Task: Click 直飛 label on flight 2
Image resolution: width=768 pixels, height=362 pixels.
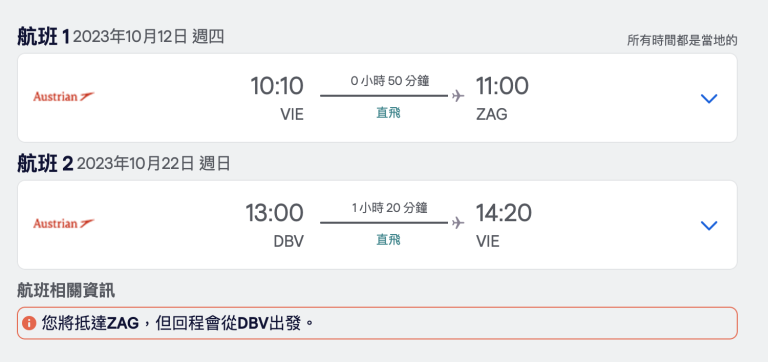Action: (x=388, y=240)
